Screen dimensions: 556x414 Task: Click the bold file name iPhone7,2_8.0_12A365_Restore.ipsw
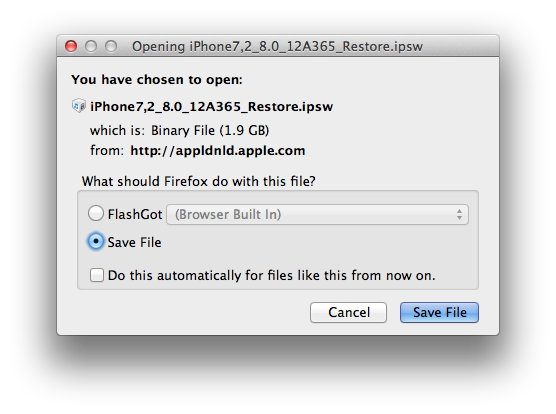pos(212,107)
